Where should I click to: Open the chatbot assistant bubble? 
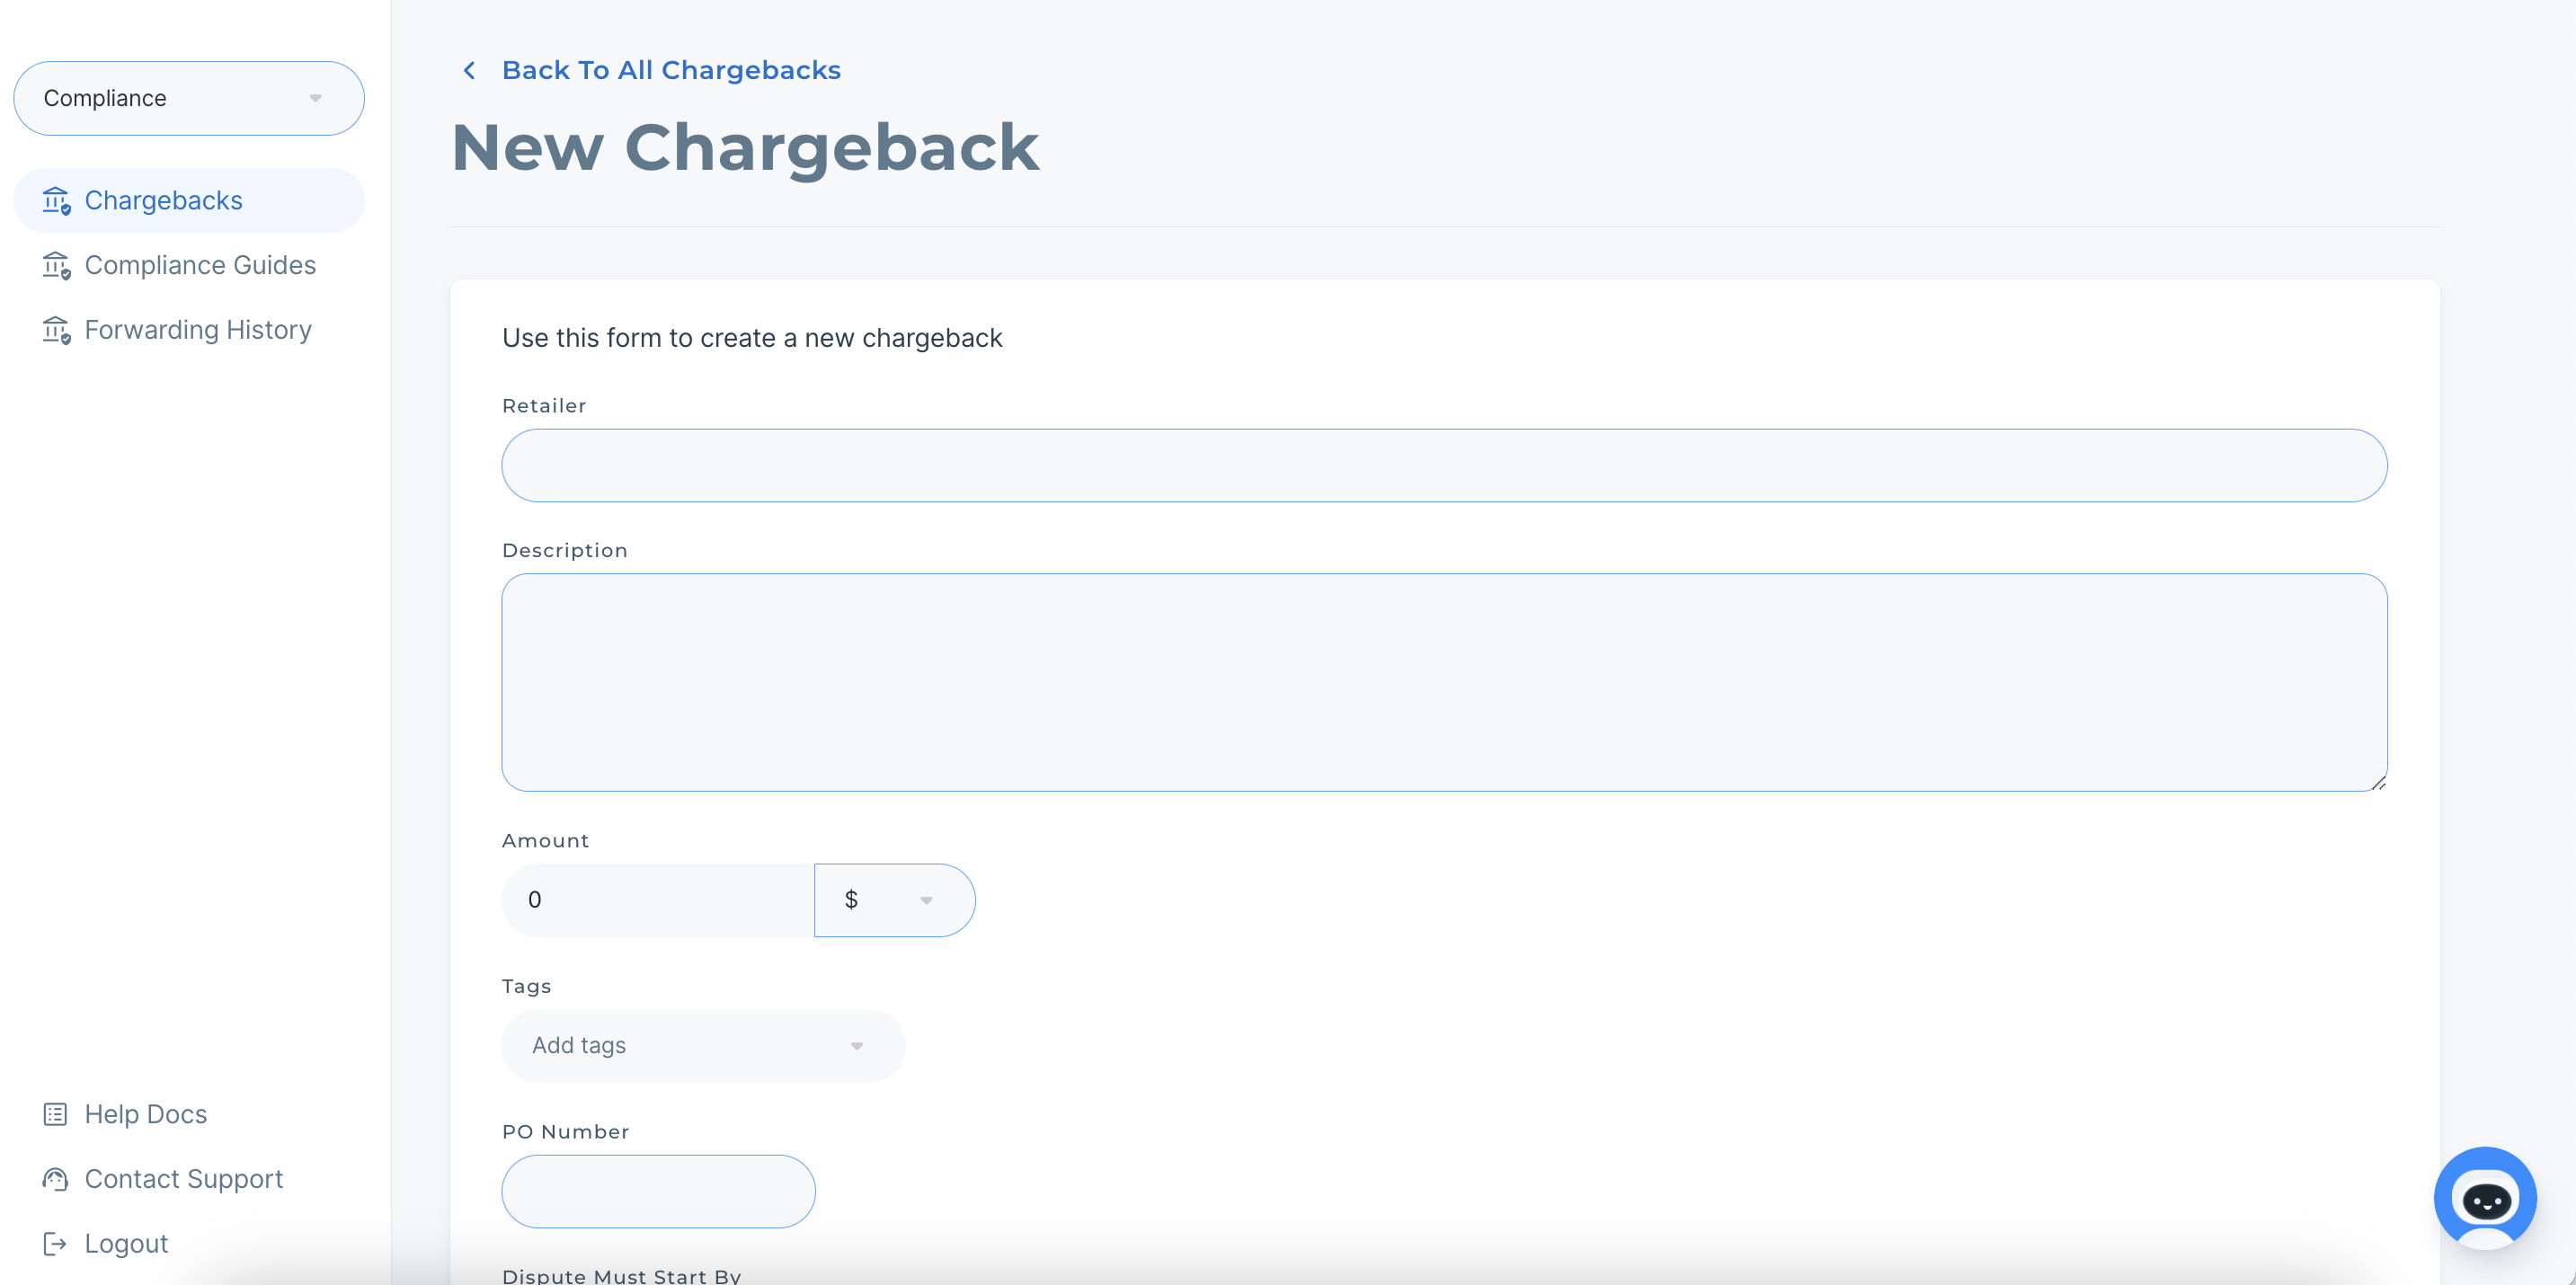tap(2484, 1197)
